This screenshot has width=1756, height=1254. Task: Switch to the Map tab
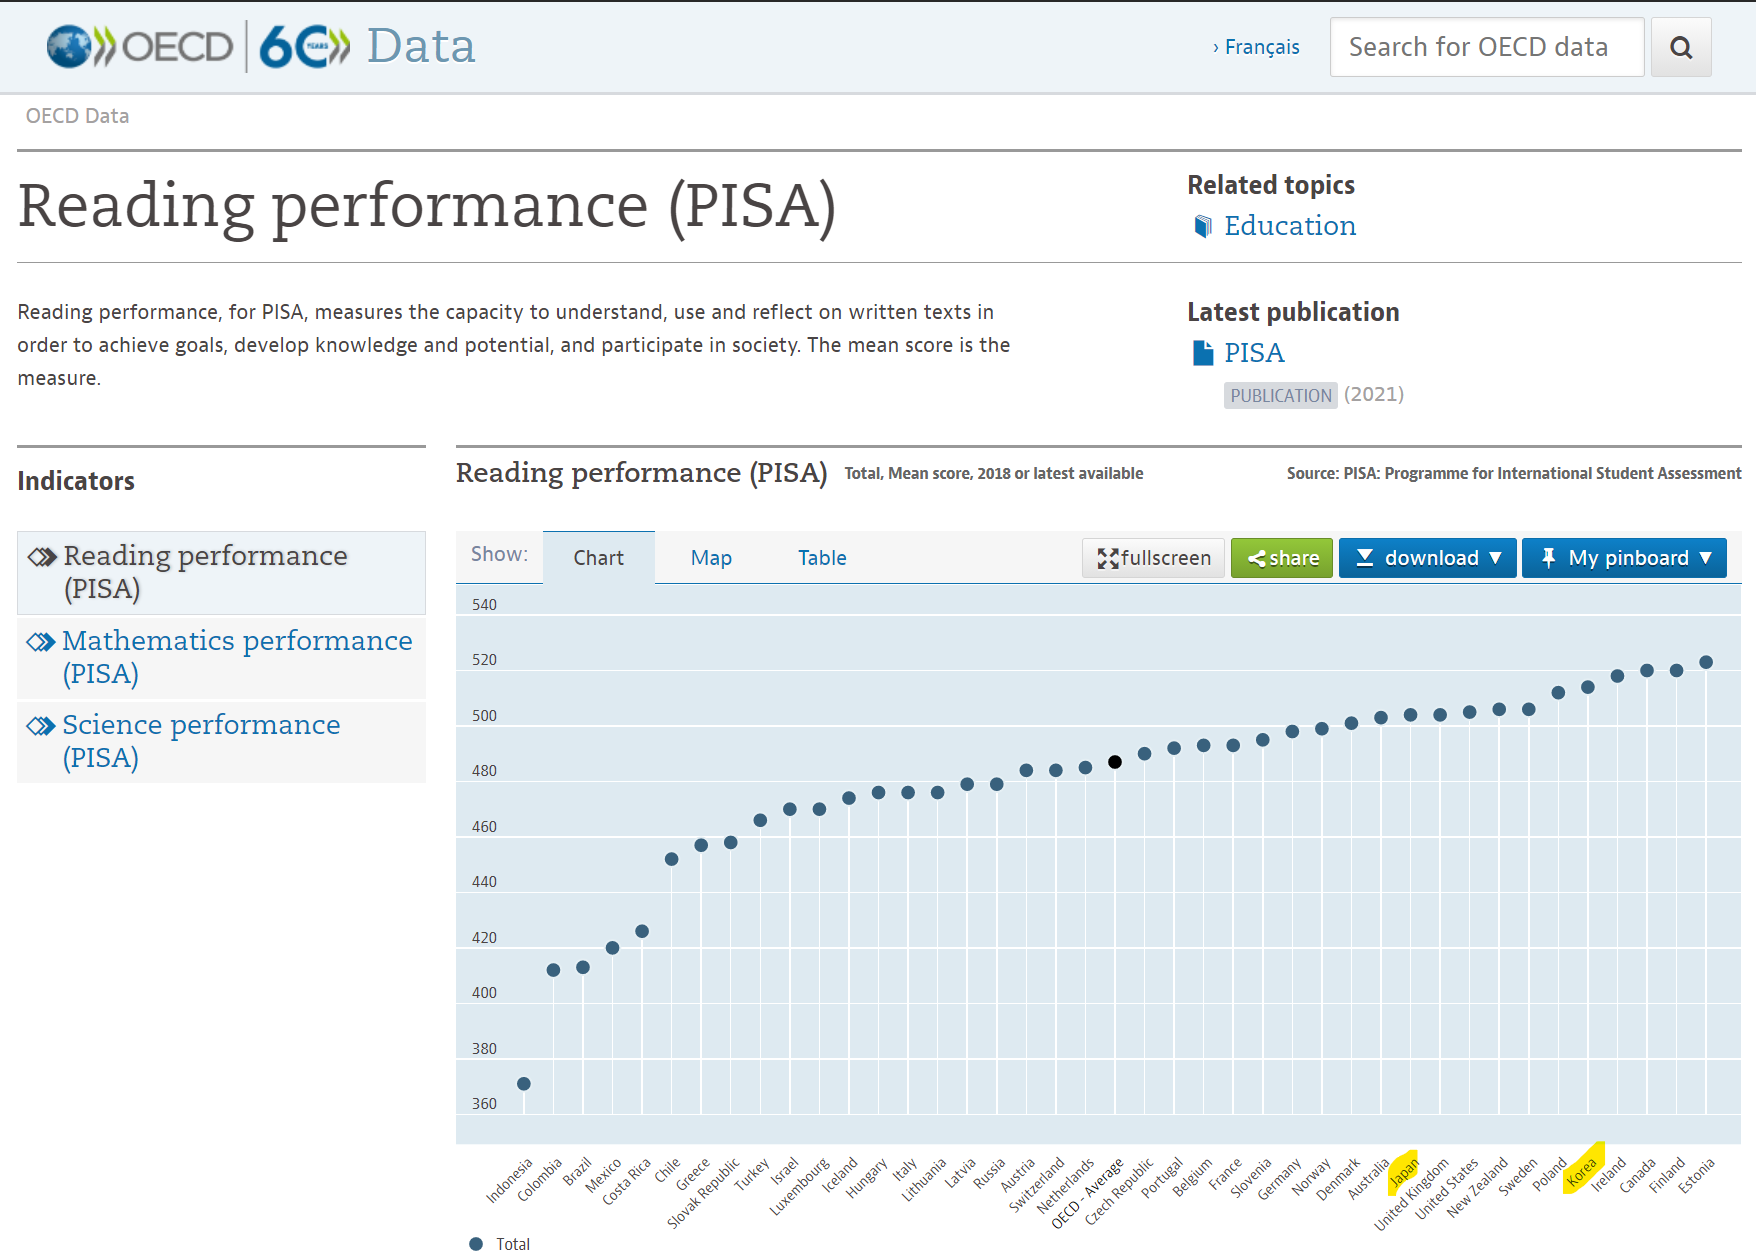coord(711,558)
